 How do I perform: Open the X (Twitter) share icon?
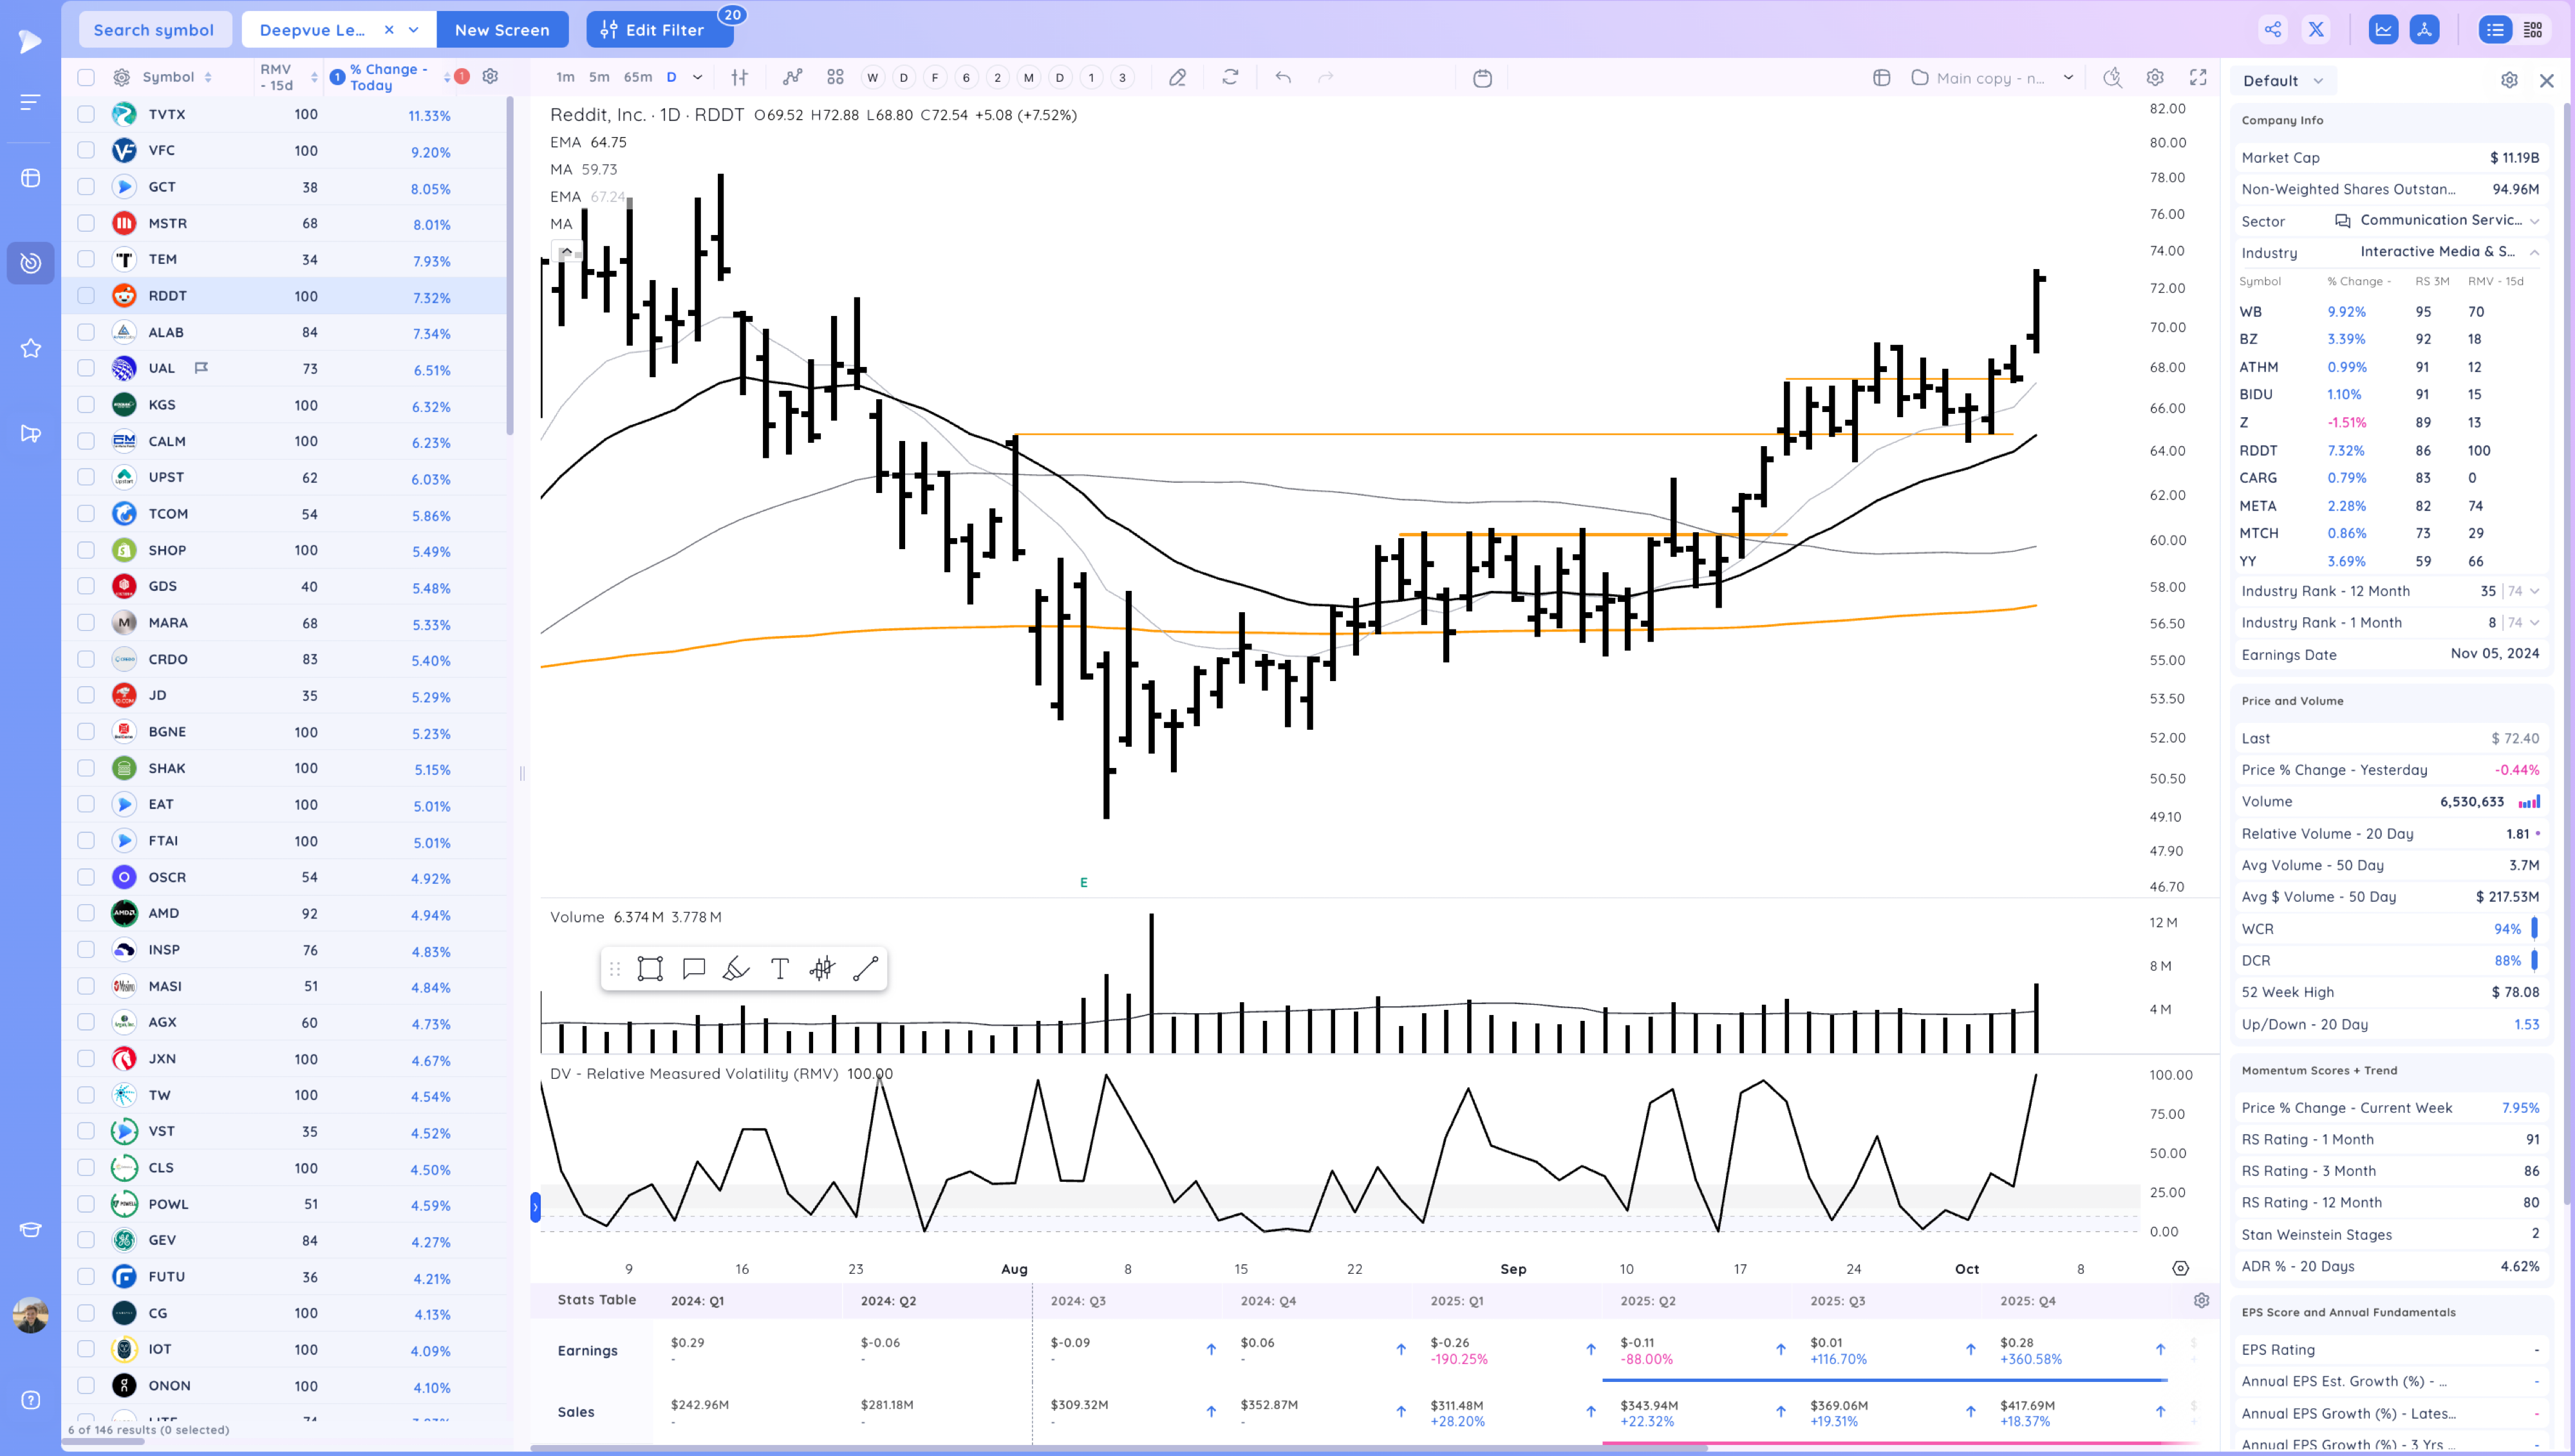(x=2316, y=29)
